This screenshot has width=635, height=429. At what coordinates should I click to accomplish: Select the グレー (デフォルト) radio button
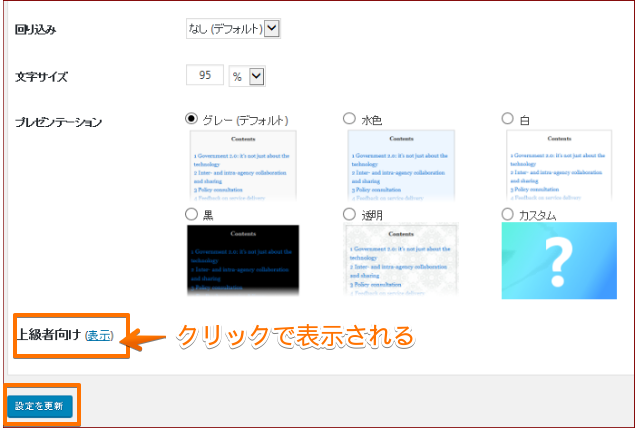click(x=193, y=119)
